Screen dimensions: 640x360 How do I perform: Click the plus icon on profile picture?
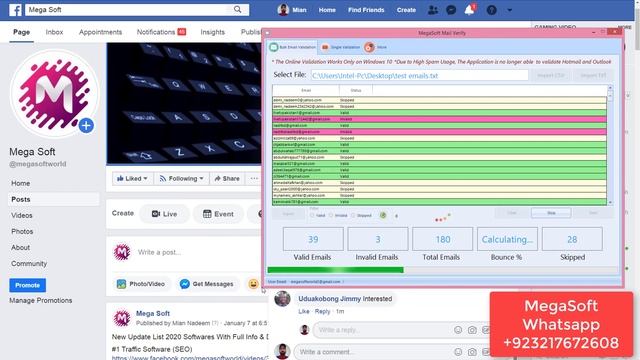(x=86, y=125)
